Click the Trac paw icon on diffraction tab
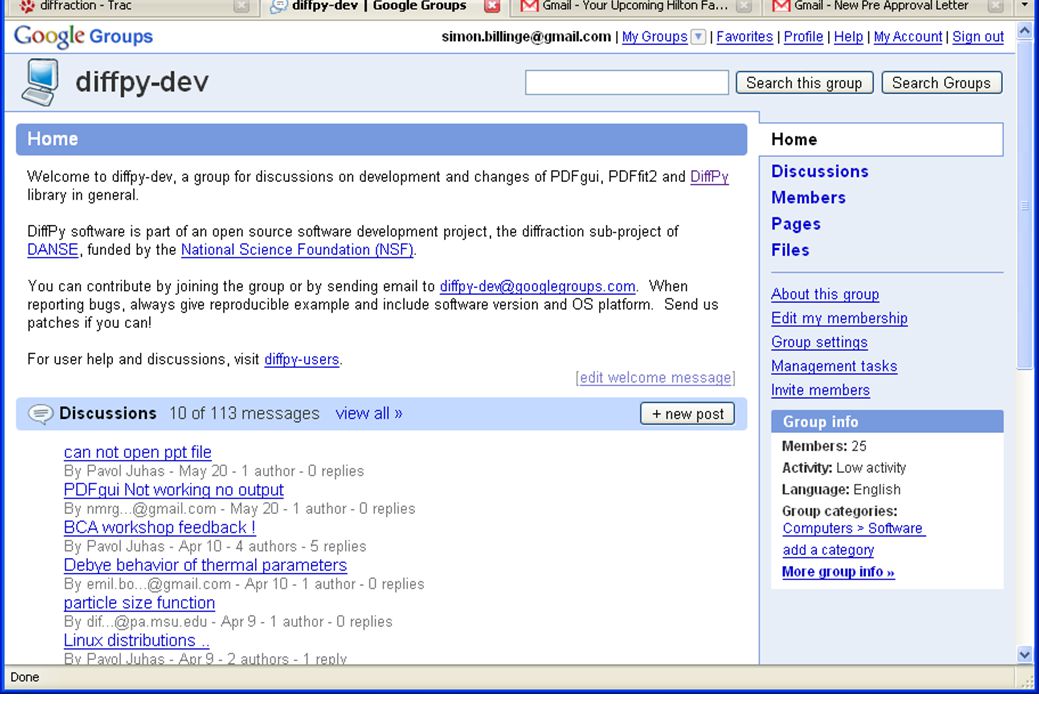 pyautogui.click(x=27, y=7)
